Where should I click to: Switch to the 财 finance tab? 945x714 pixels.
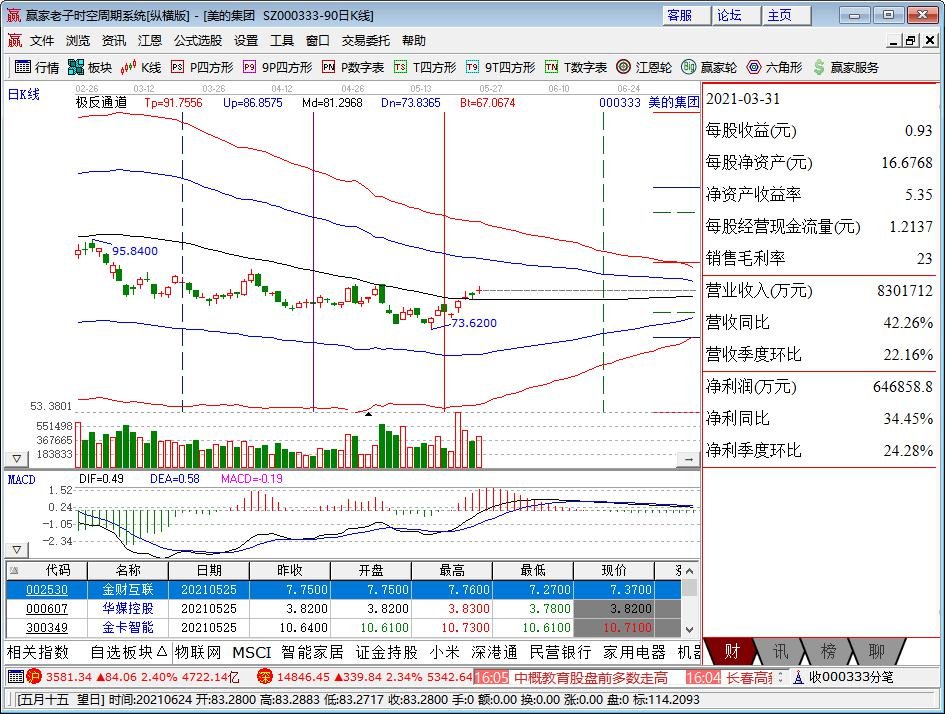pos(732,651)
